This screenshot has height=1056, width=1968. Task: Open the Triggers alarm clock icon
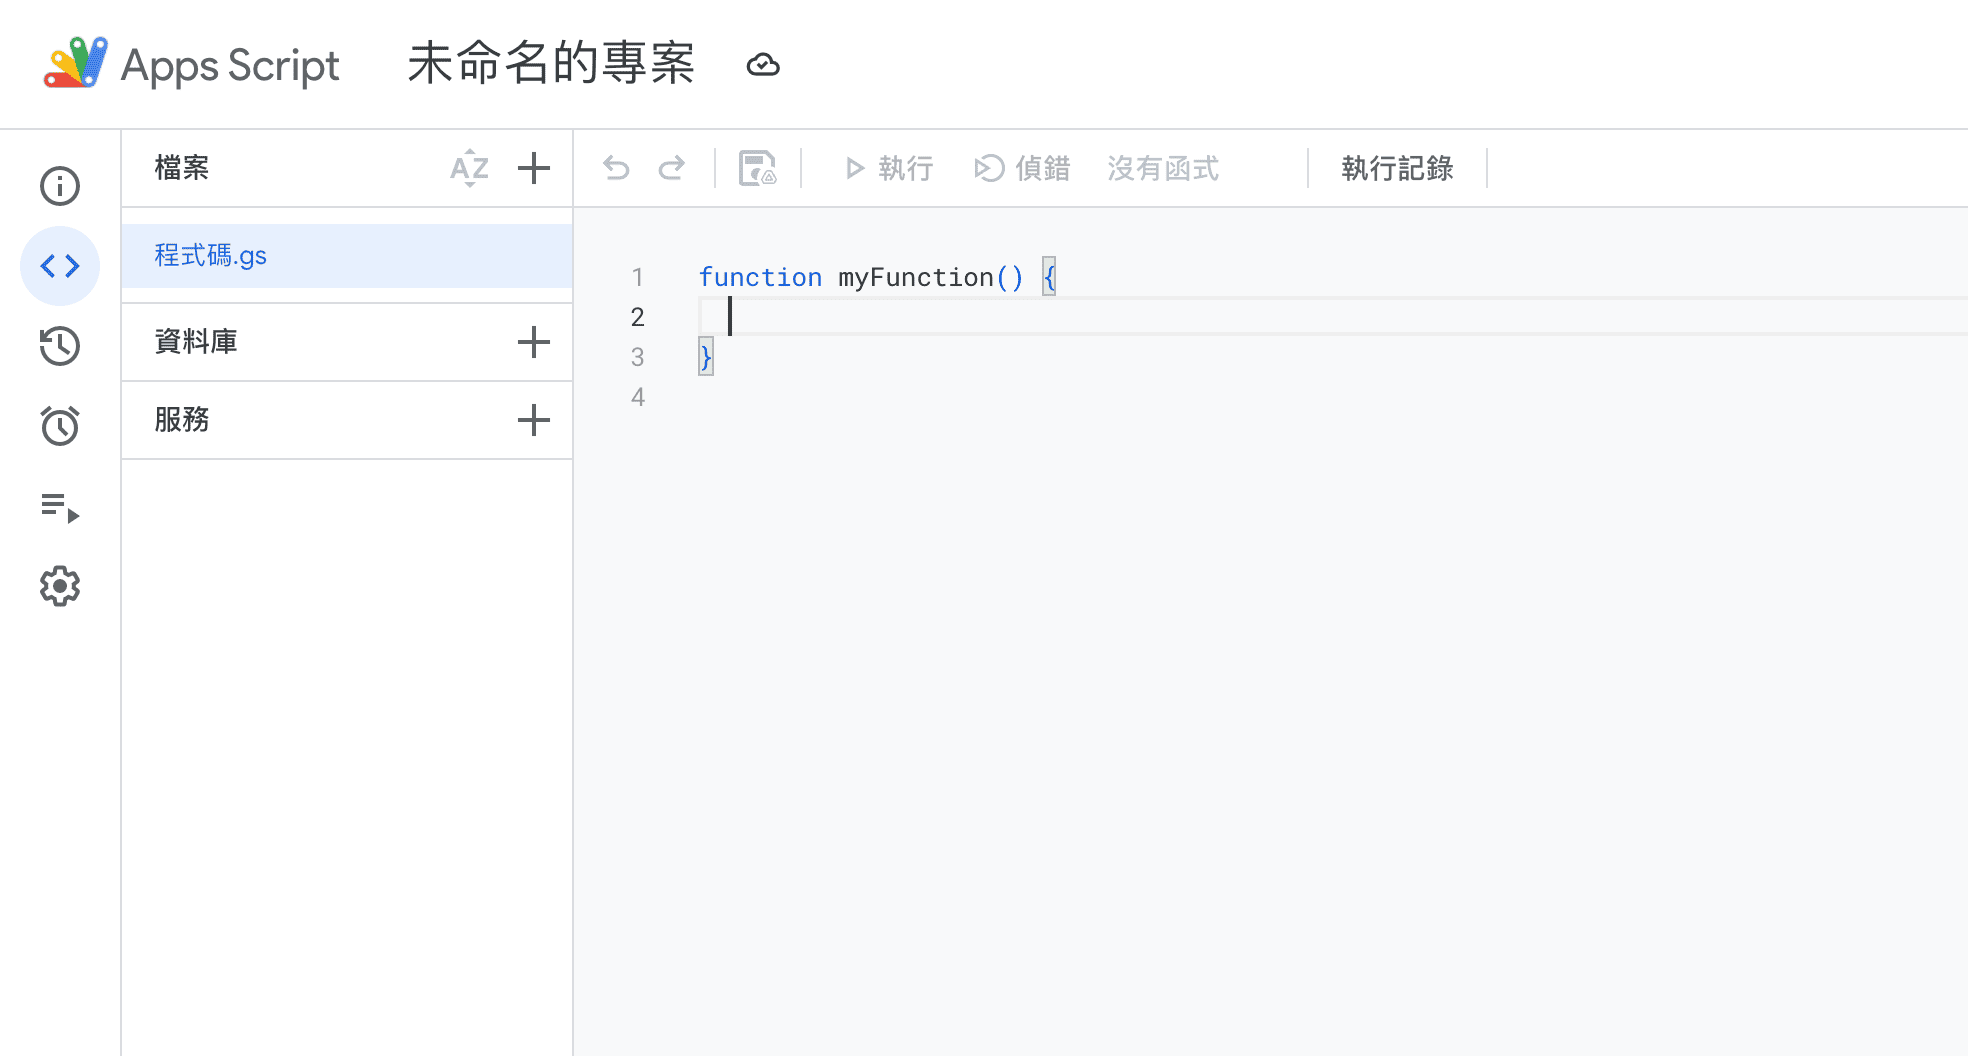(60, 426)
